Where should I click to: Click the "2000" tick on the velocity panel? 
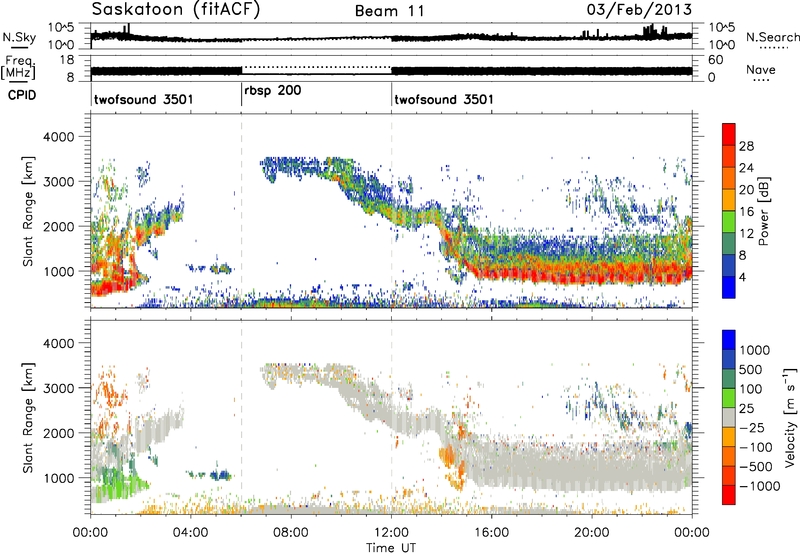58,433
